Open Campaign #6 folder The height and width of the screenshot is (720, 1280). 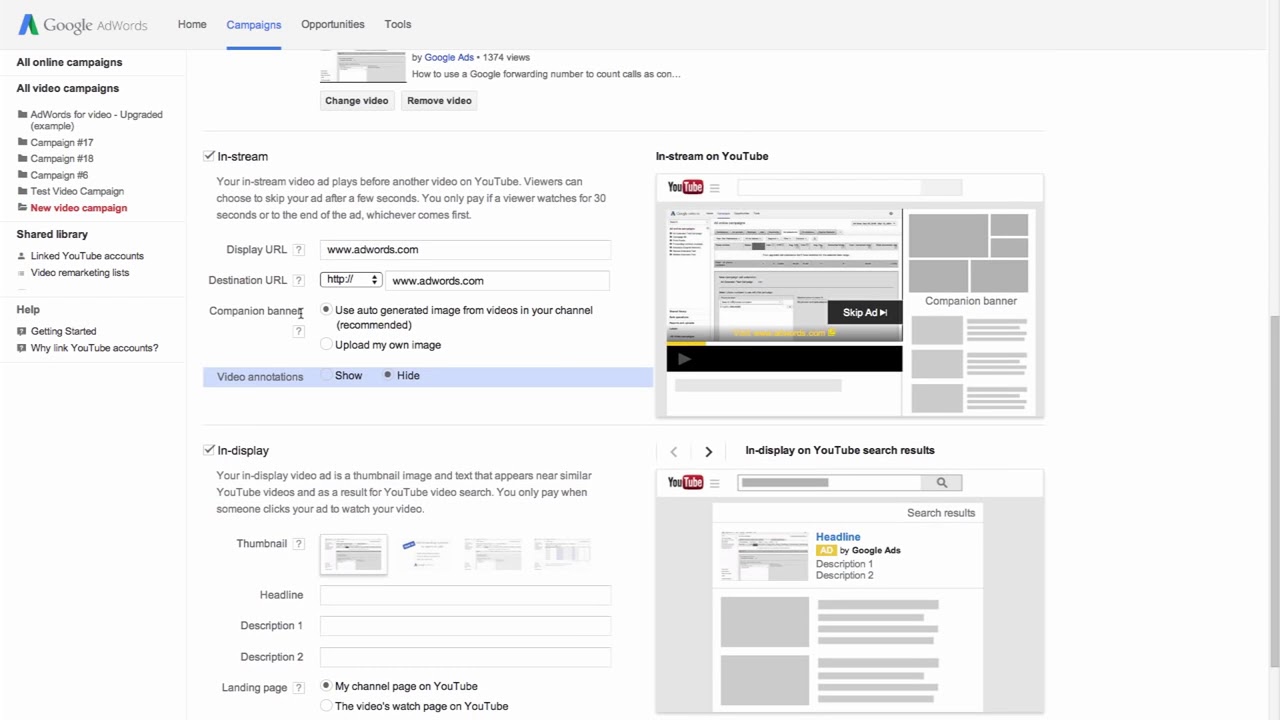pyautogui.click(x=59, y=175)
